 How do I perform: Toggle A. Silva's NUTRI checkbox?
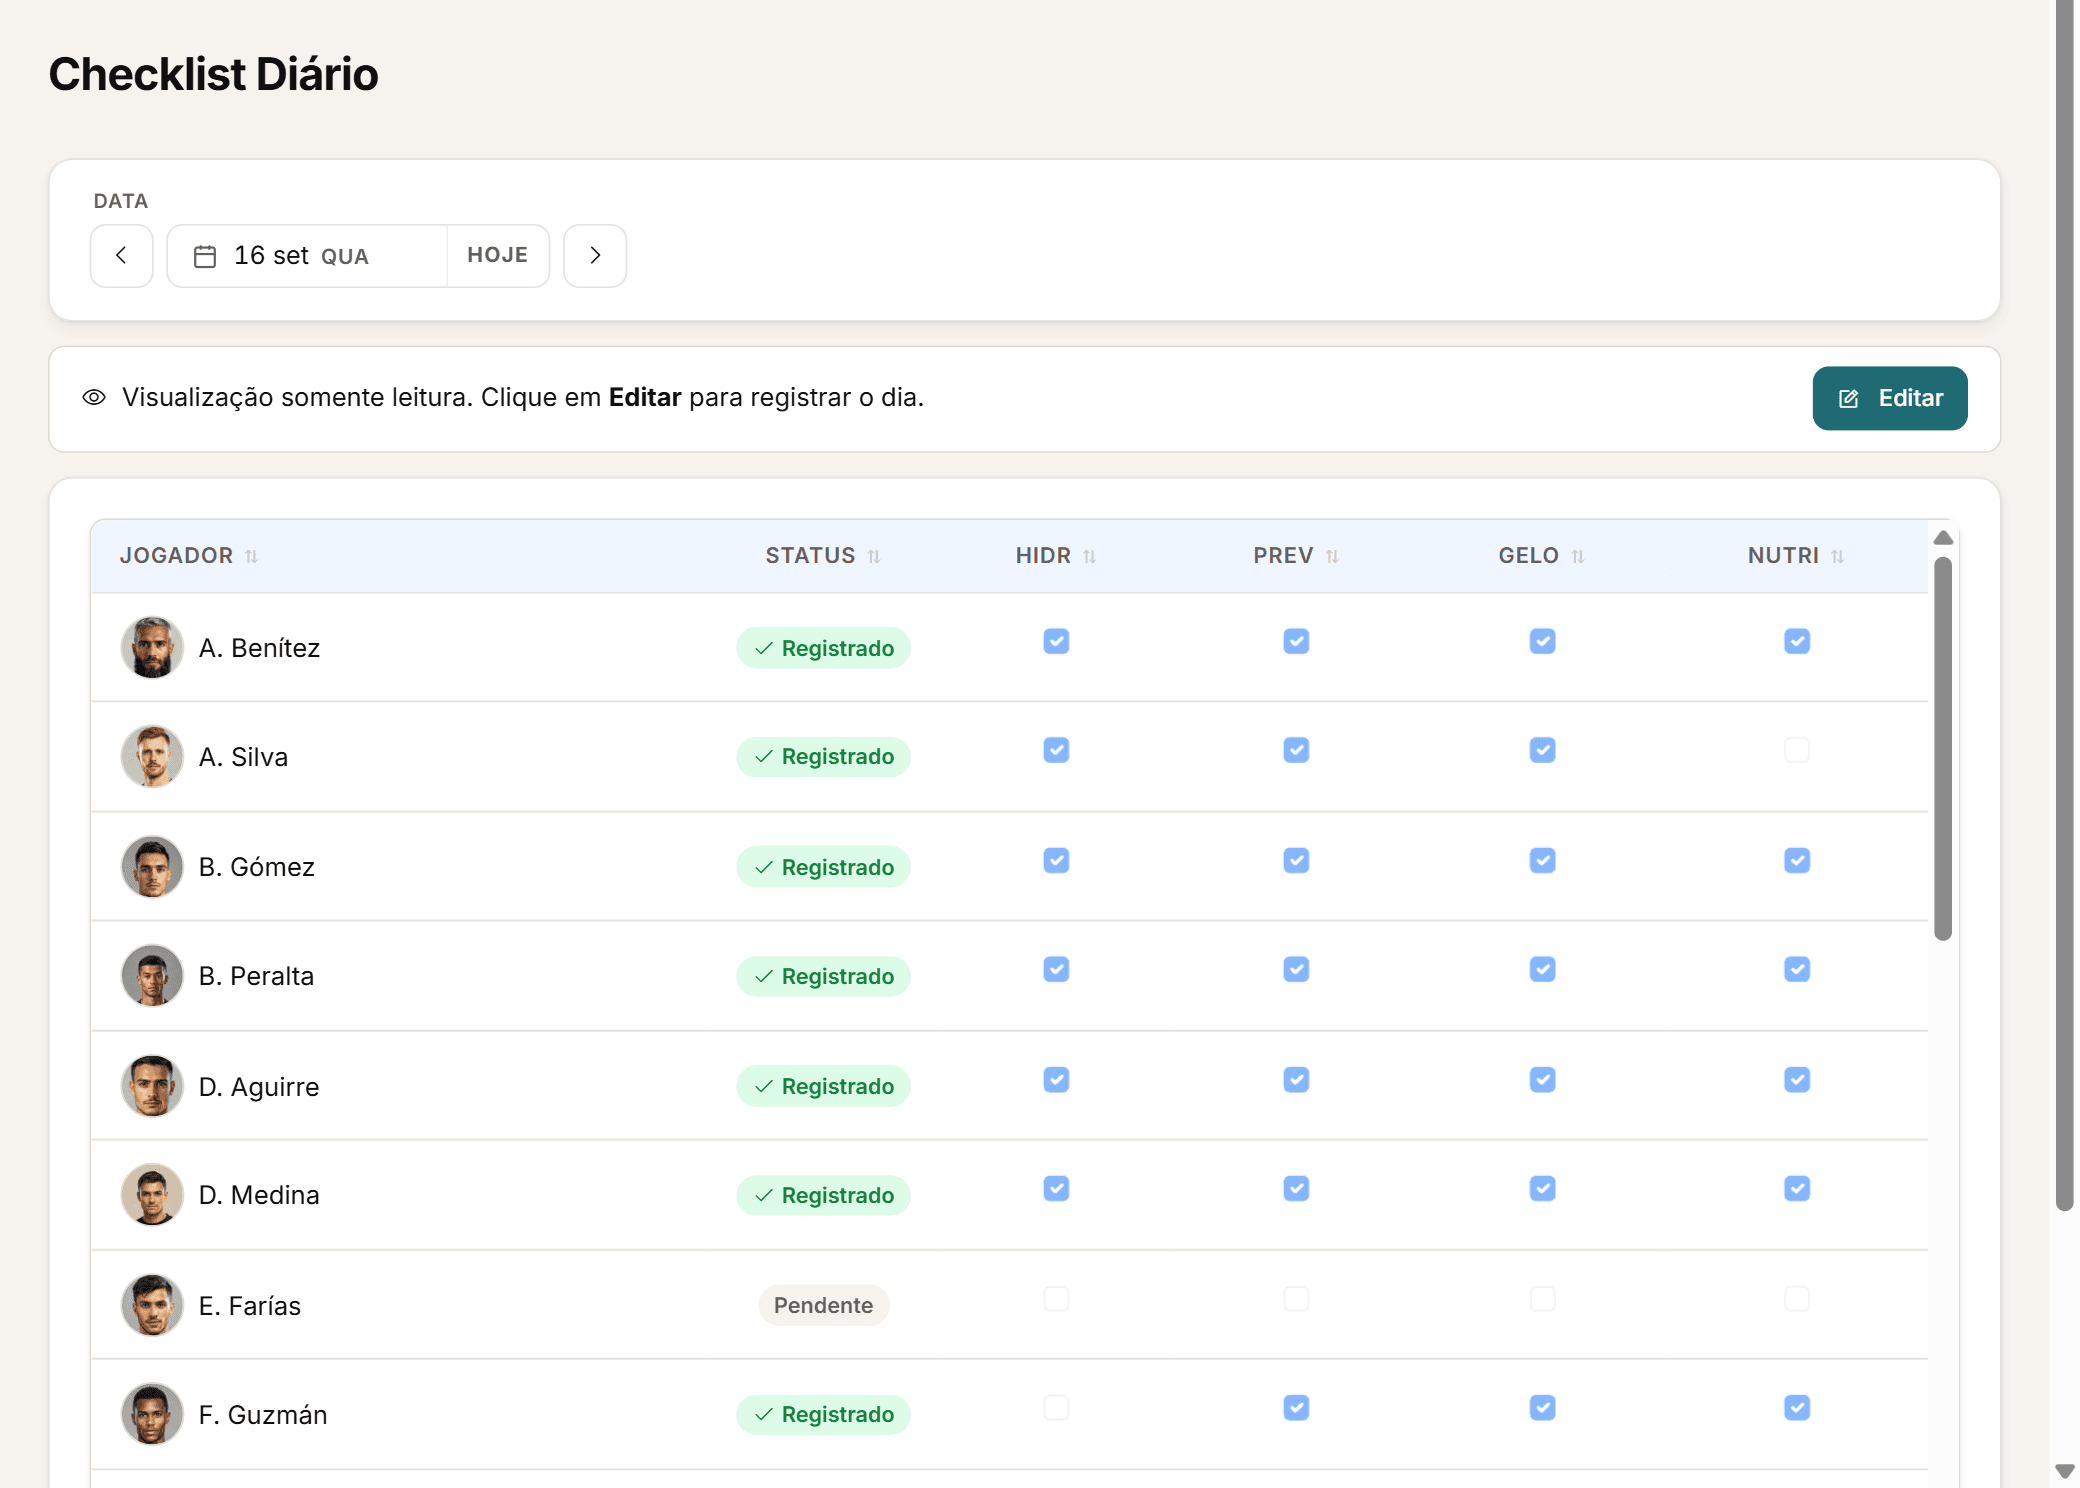pyautogui.click(x=1797, y=750)
